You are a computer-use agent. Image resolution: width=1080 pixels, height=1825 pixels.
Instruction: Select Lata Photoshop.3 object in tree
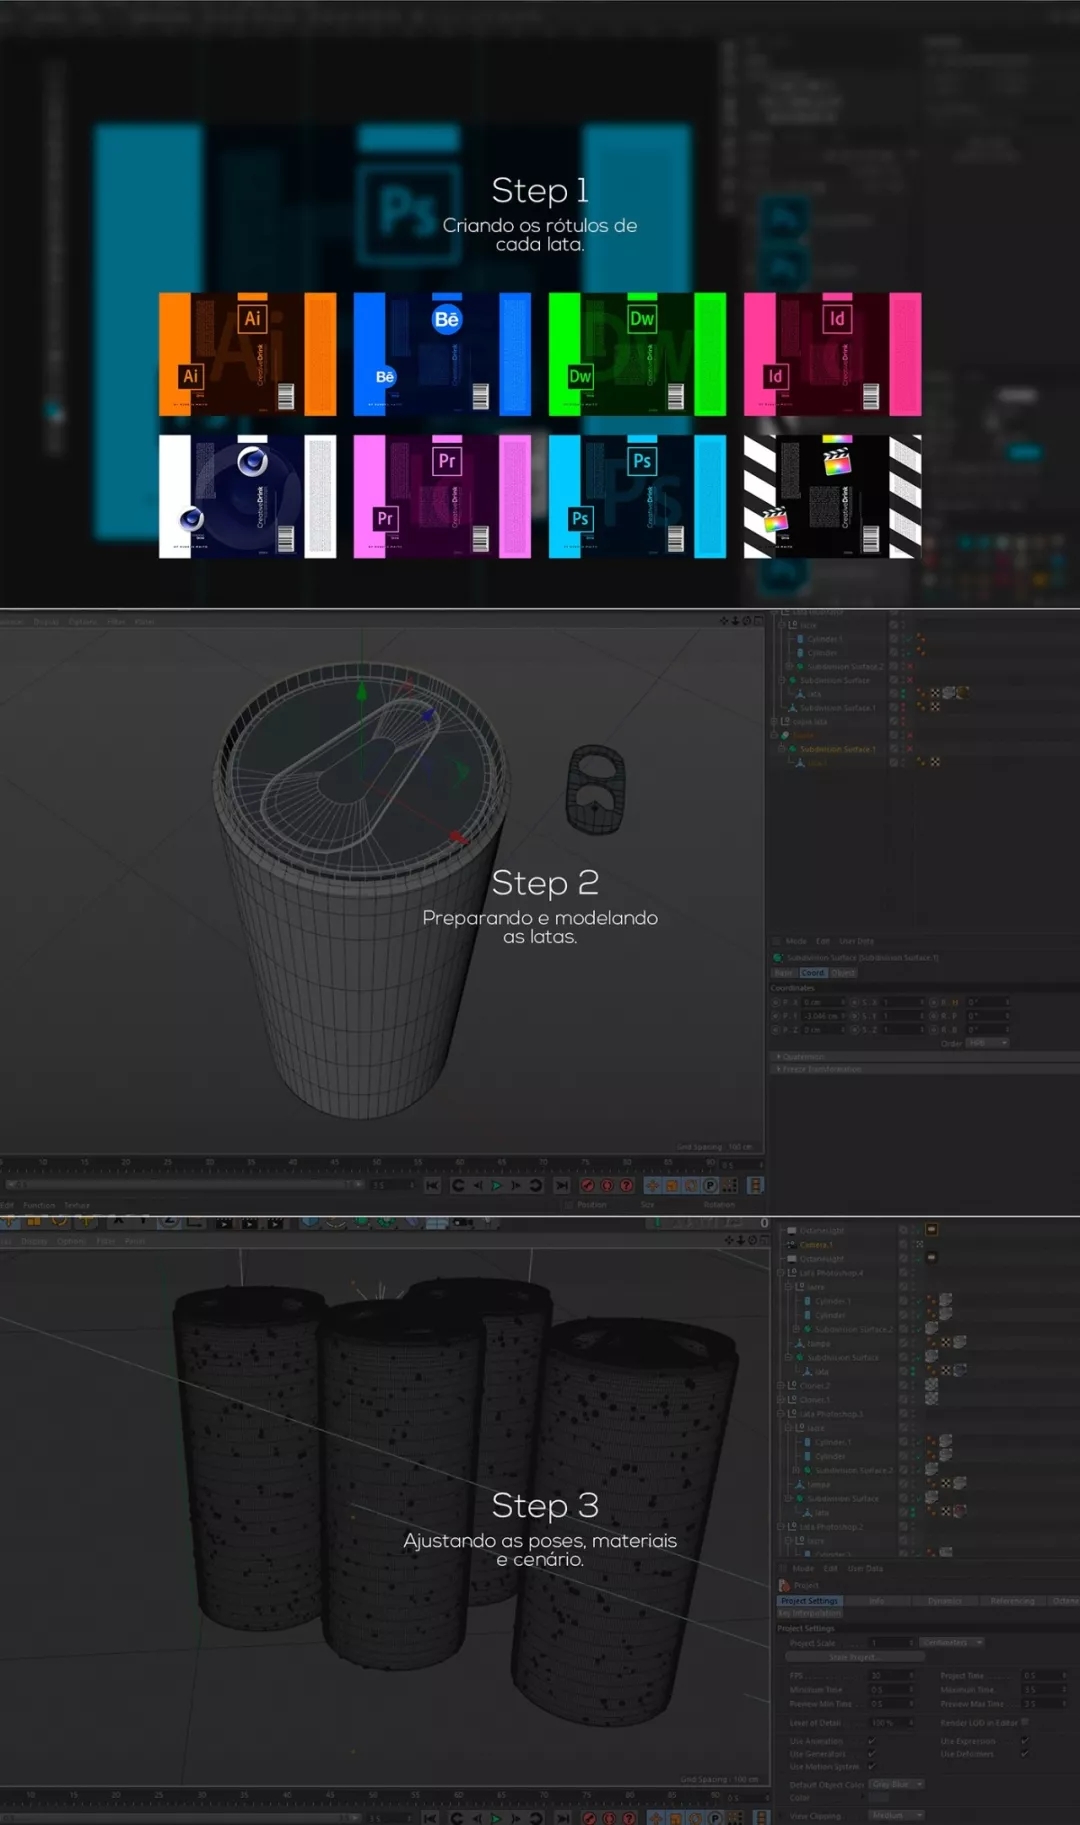click(832, 1414)
